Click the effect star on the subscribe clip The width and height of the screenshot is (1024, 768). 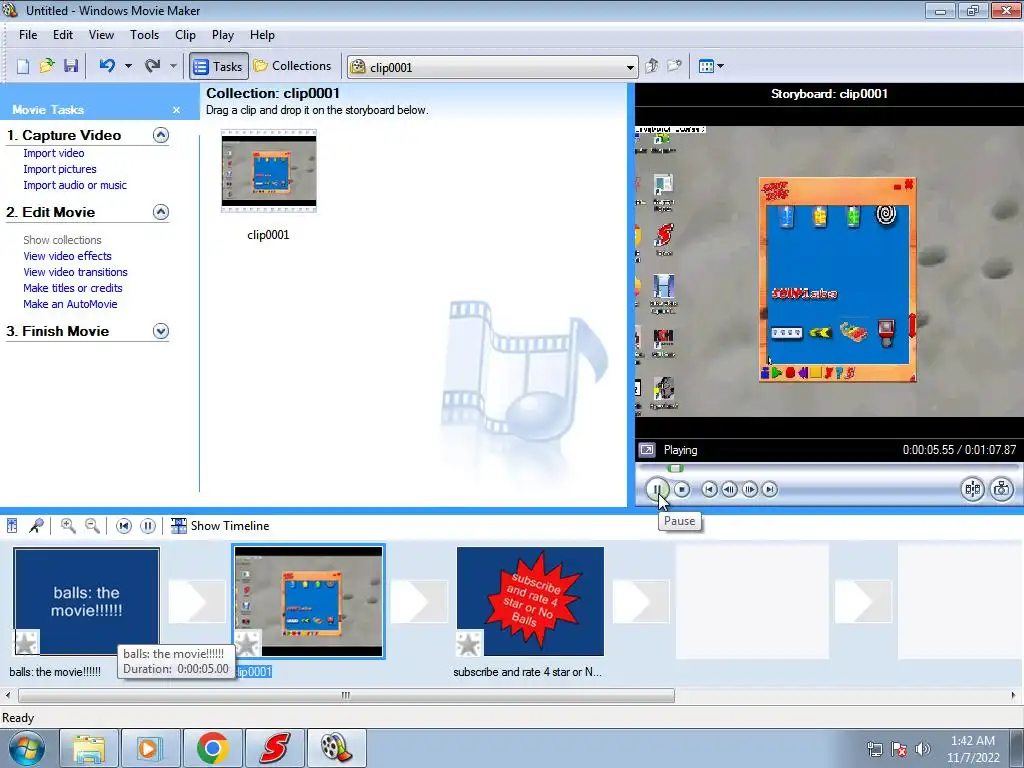tap(469, 644)
